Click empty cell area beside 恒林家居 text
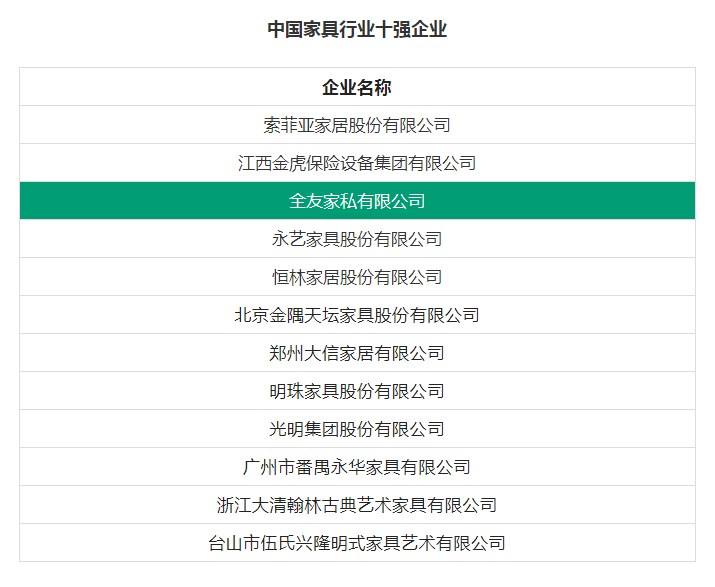 pos(570,277)
